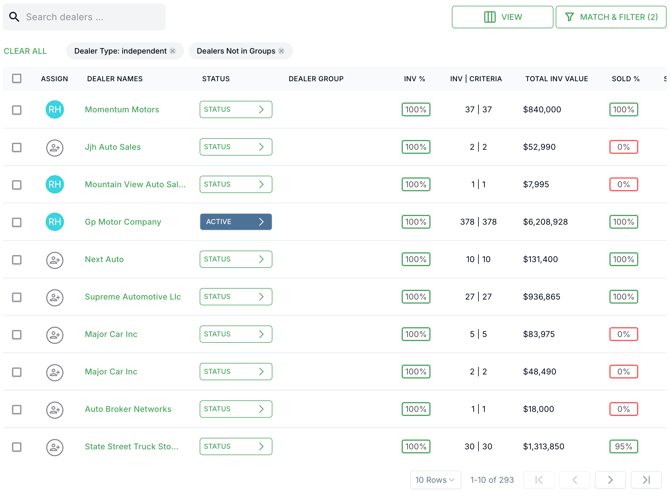Open the Match & Filter panel
The height and width of the screenshot is (496, 670).
click(x=610, y=17)
